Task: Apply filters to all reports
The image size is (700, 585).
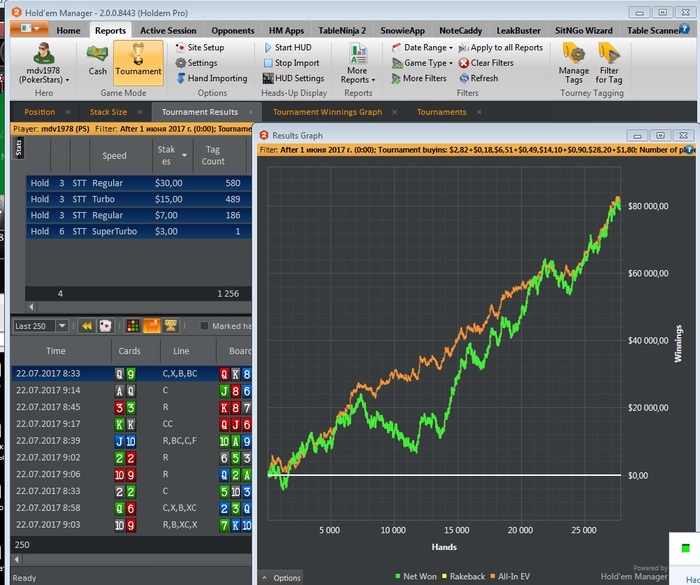Action: pyautogui.click(x=500, y=47)
